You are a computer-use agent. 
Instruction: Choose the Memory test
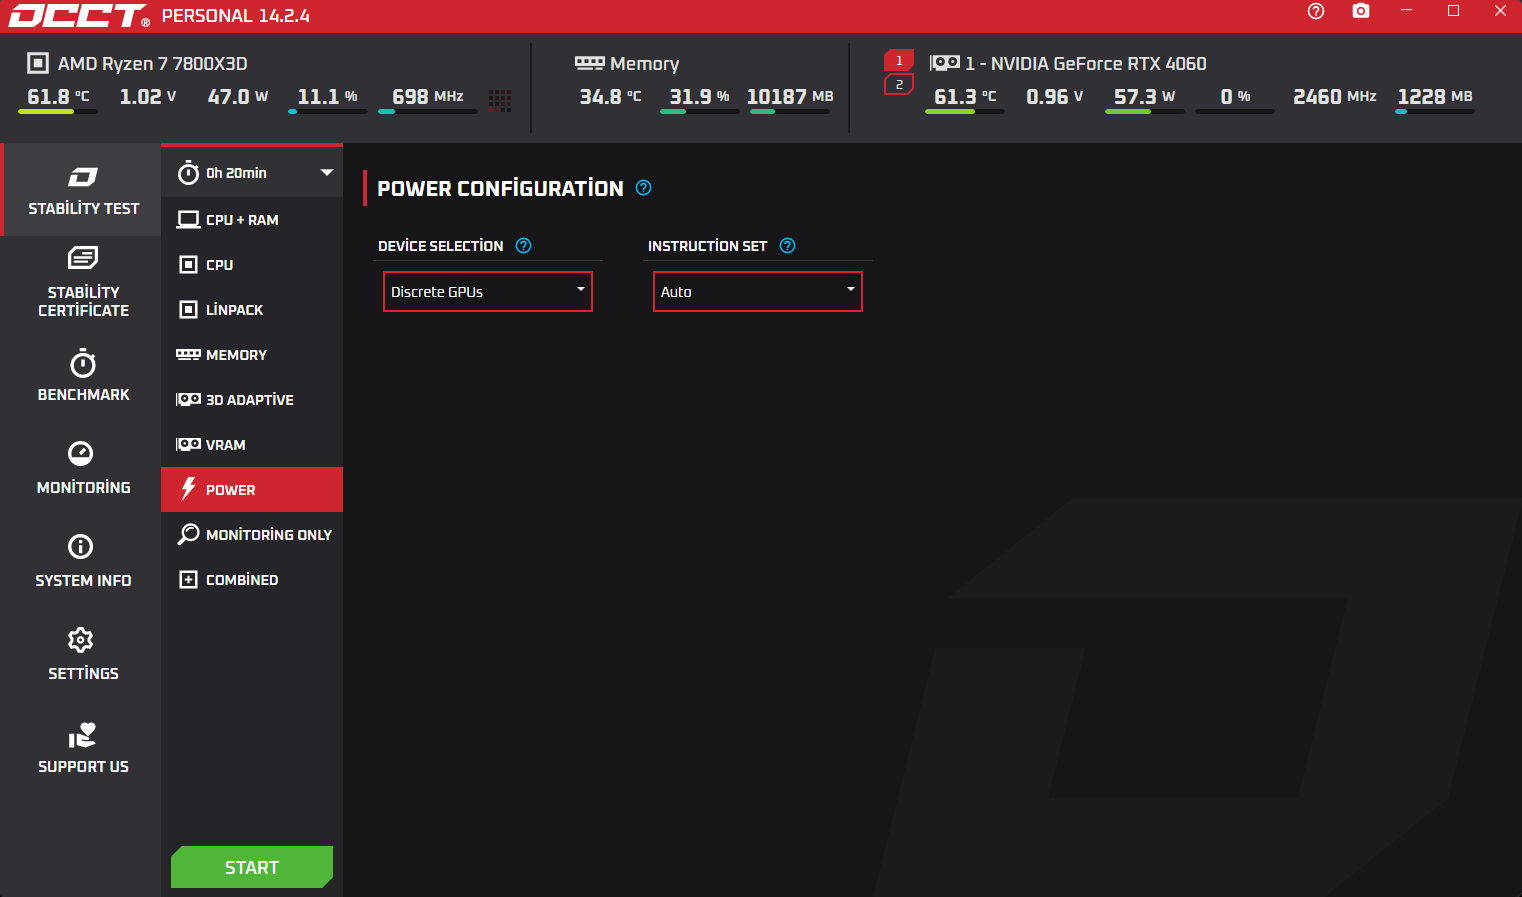[x=252, y=355]
